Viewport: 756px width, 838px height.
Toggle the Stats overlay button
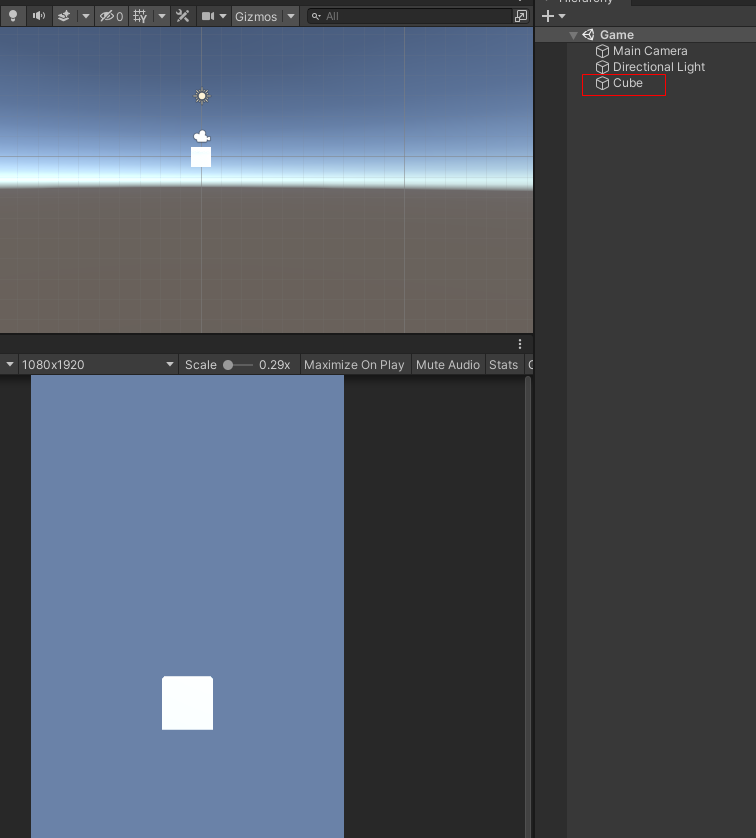pos(503,364)
